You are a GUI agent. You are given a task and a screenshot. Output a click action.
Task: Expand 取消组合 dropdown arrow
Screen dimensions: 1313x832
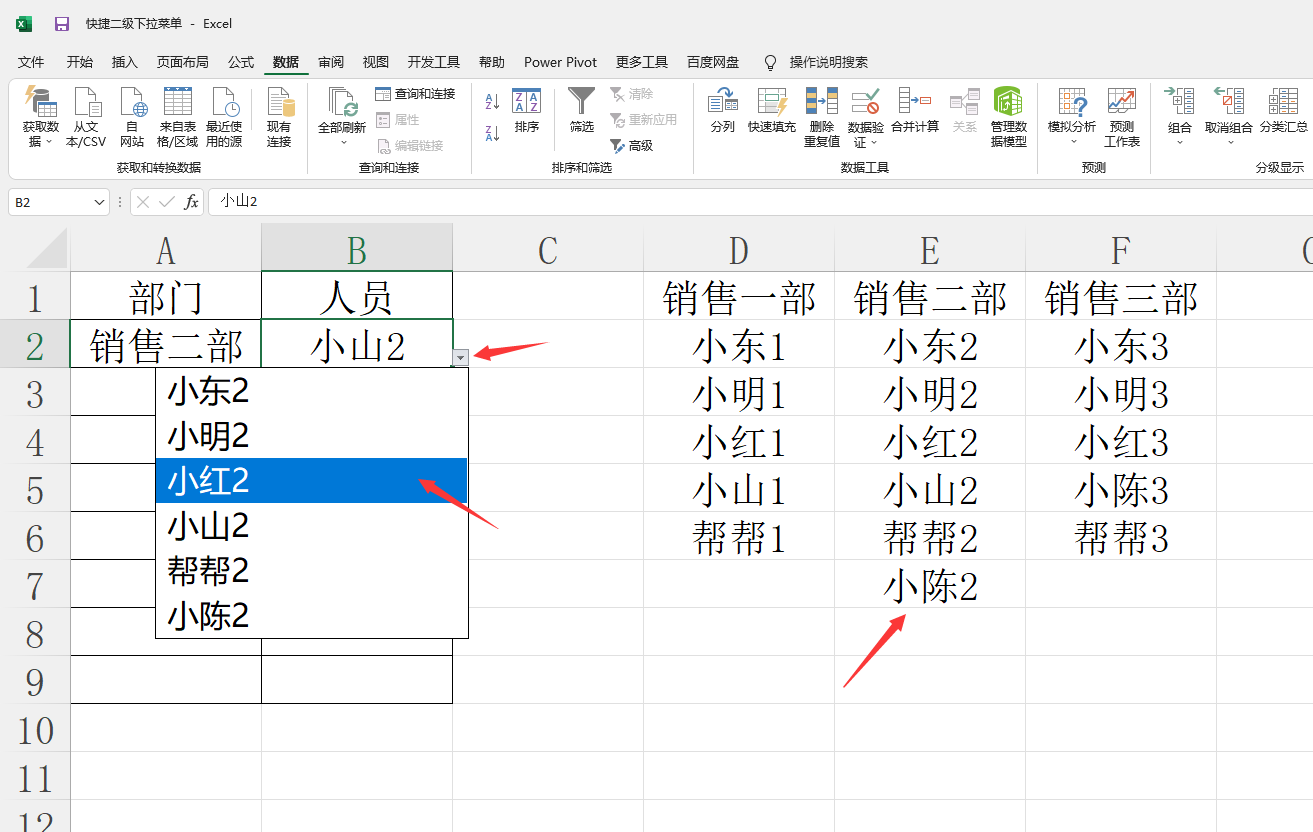click(1229, 142)
